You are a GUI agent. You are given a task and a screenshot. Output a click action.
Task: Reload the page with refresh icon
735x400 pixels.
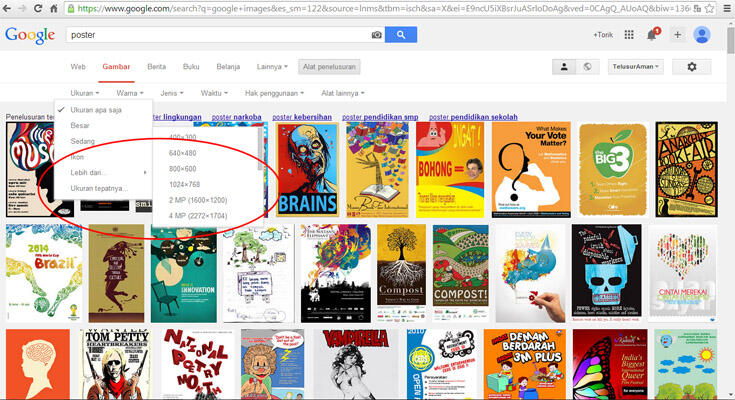[x=38, y=8]
